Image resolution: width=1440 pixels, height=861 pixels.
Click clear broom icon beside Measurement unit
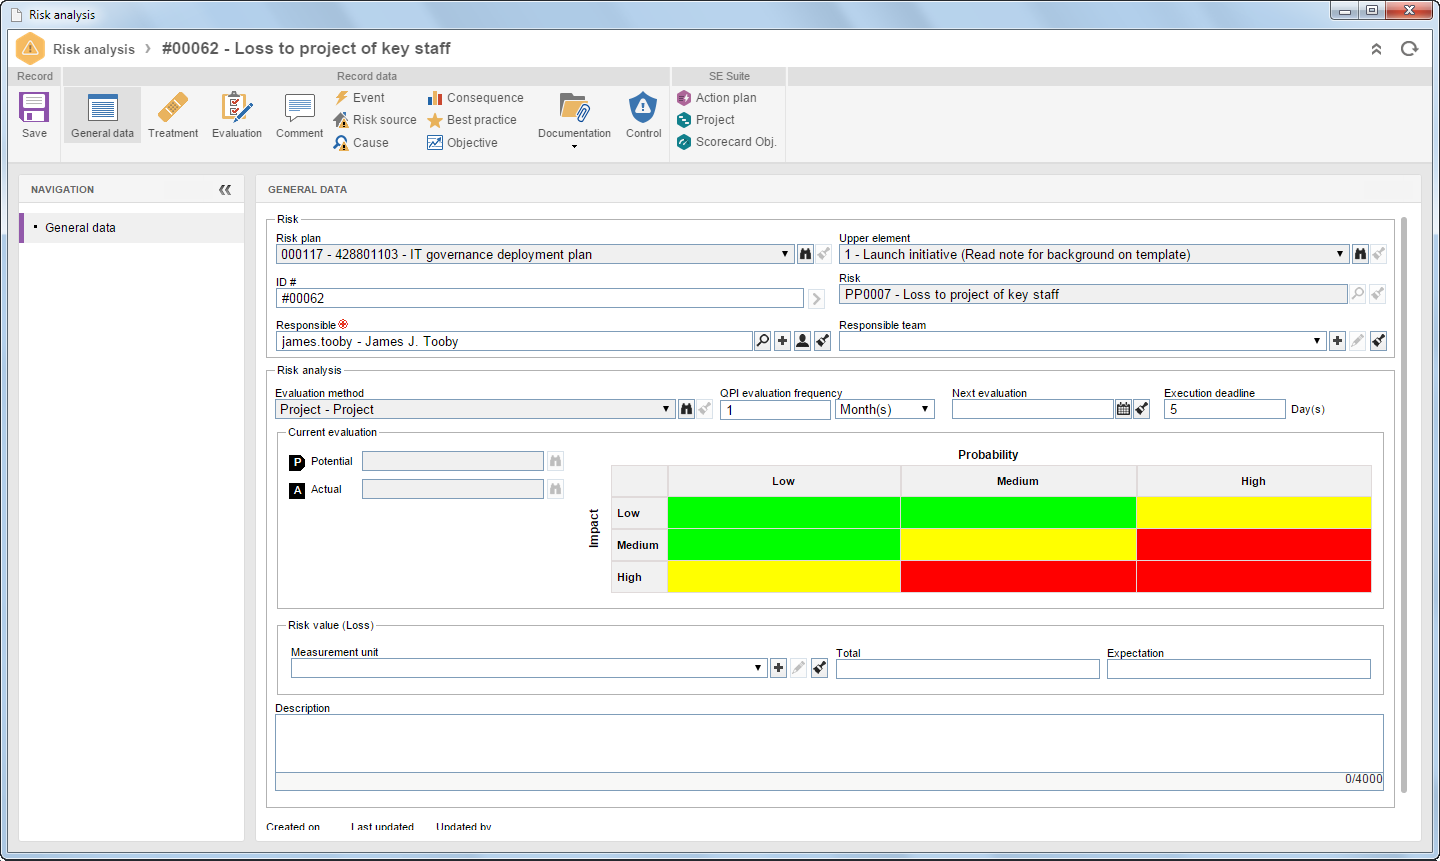tap(819, 668)
